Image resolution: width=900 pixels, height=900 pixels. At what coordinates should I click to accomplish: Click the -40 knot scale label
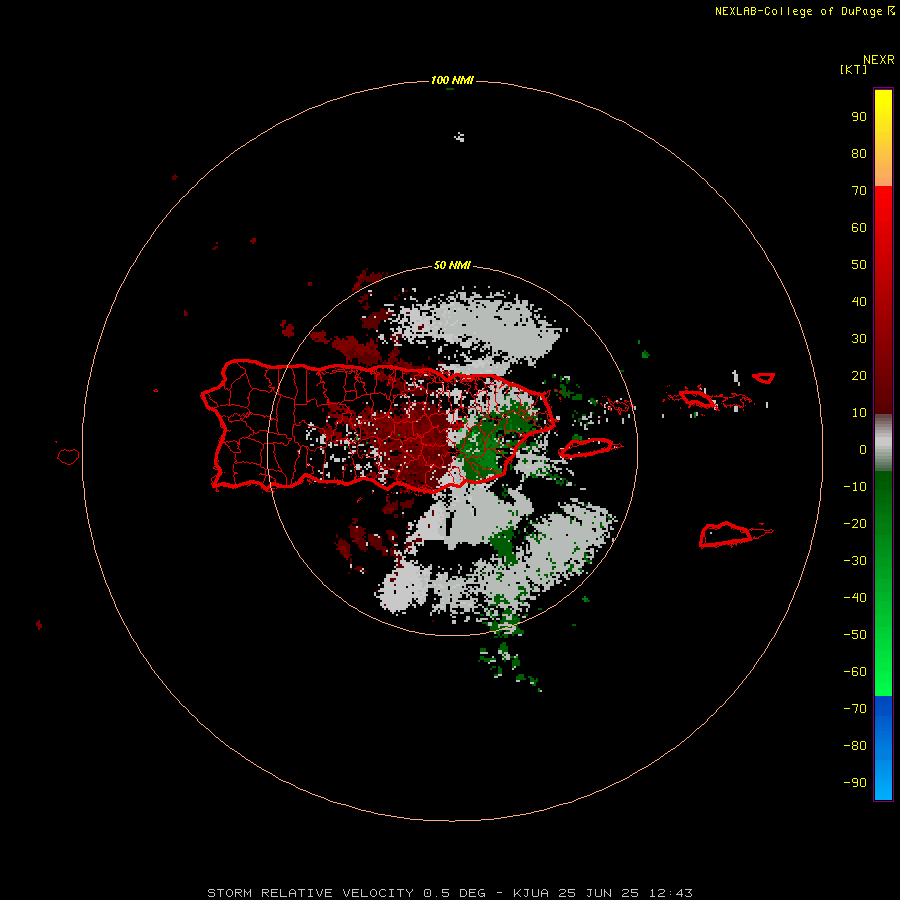[855, 598]
